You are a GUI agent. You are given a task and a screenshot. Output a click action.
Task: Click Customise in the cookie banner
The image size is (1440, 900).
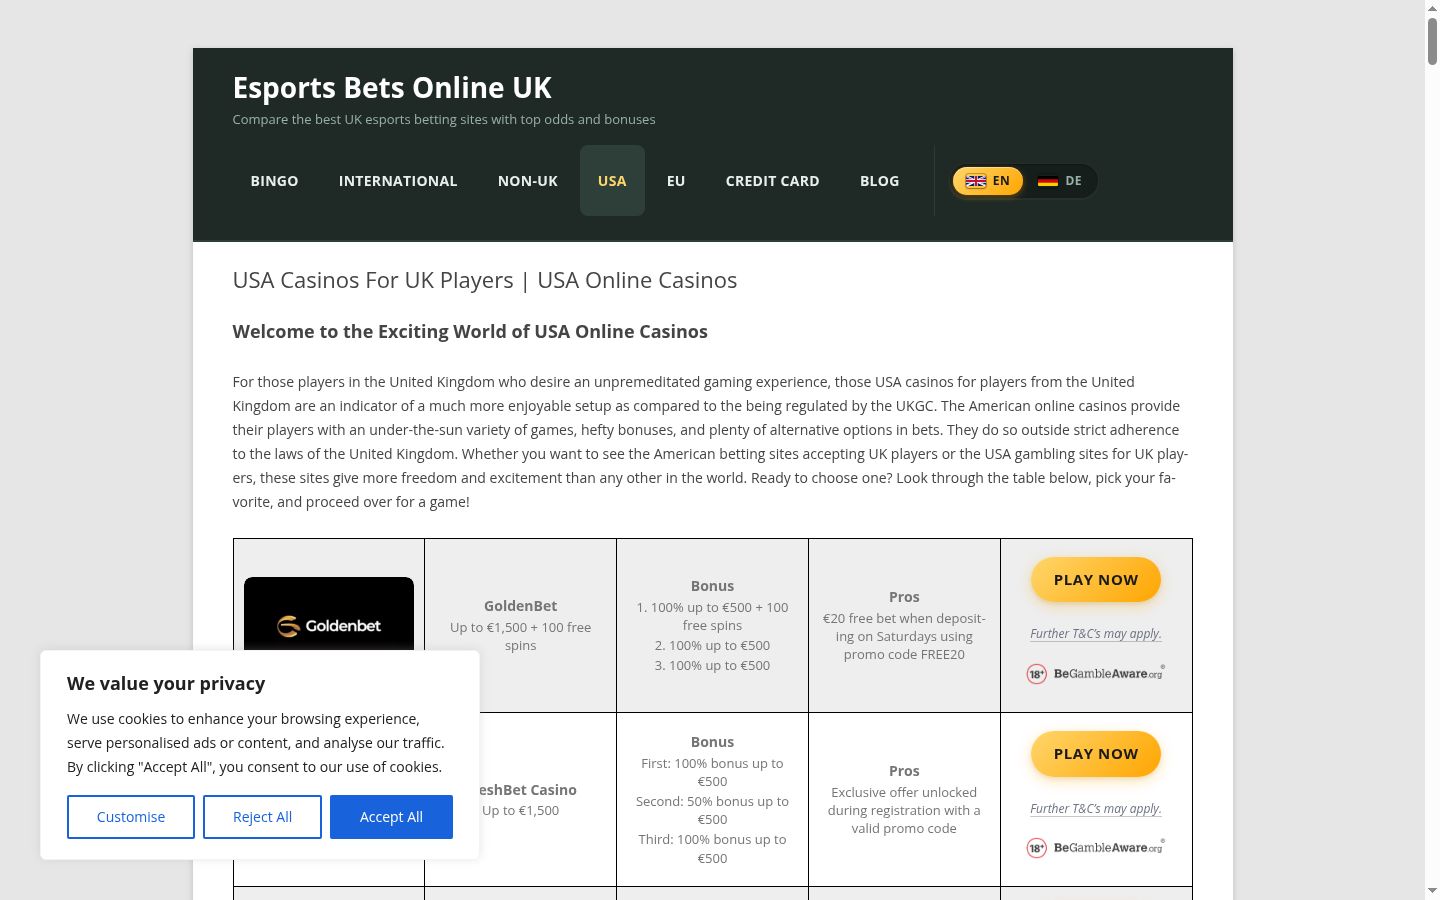(131, 817)
